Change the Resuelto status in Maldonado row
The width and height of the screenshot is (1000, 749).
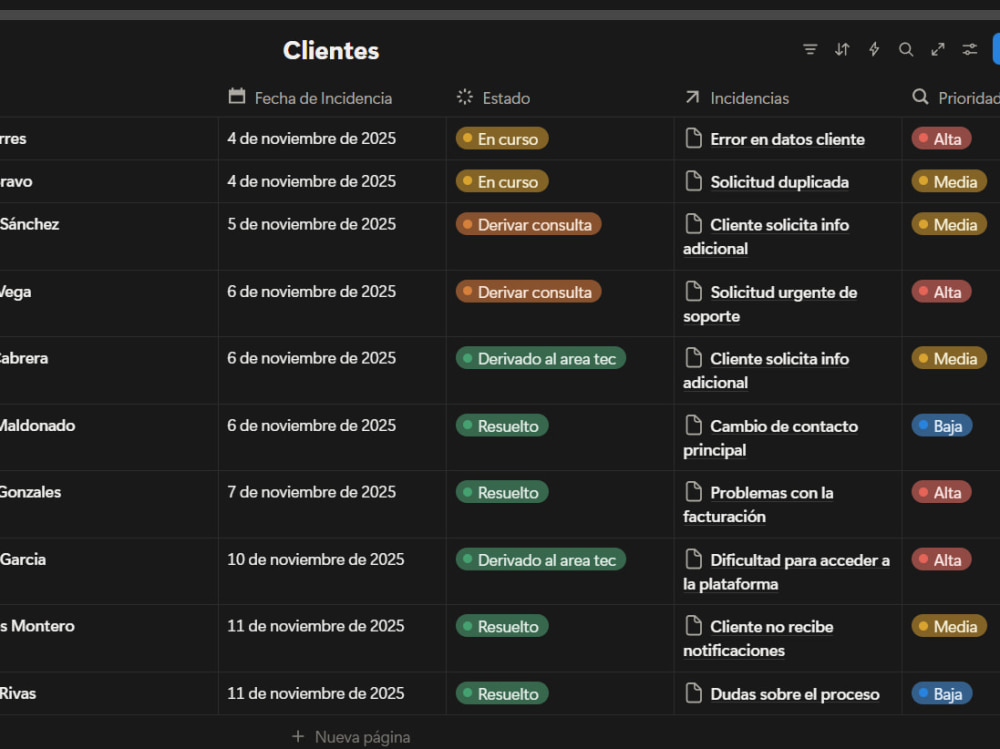(x=502, y=426)
